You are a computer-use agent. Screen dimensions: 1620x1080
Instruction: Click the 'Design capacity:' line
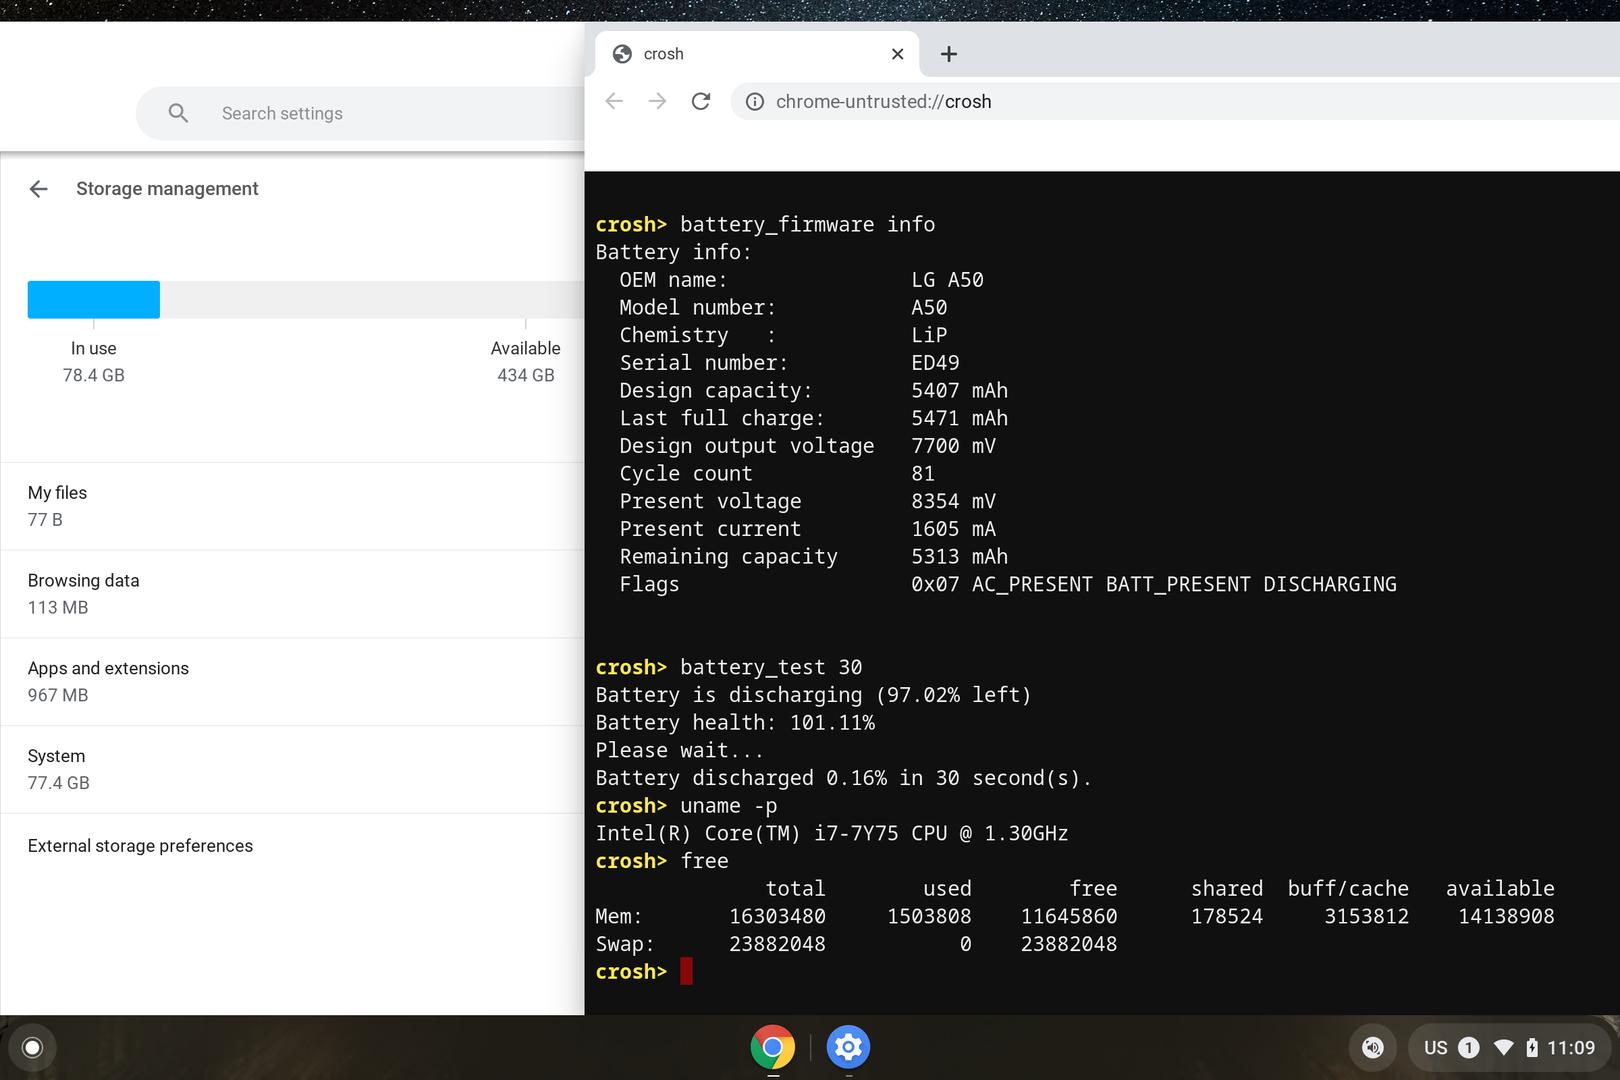(x=814, y=390)
